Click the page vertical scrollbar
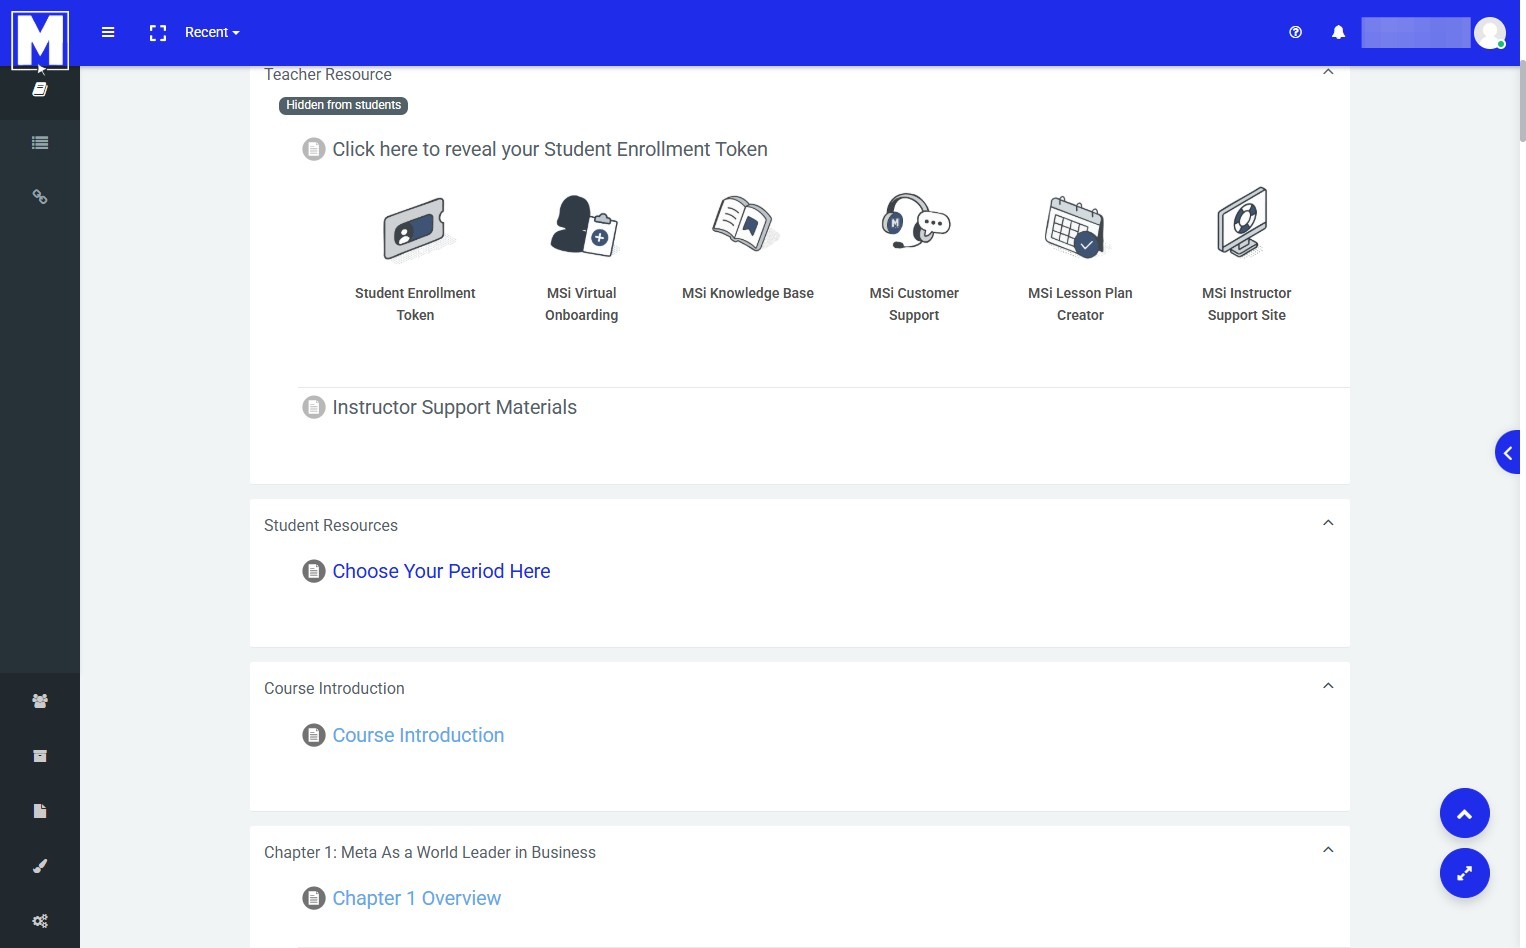The image size is (1526, 948). tap(1522, 100)
